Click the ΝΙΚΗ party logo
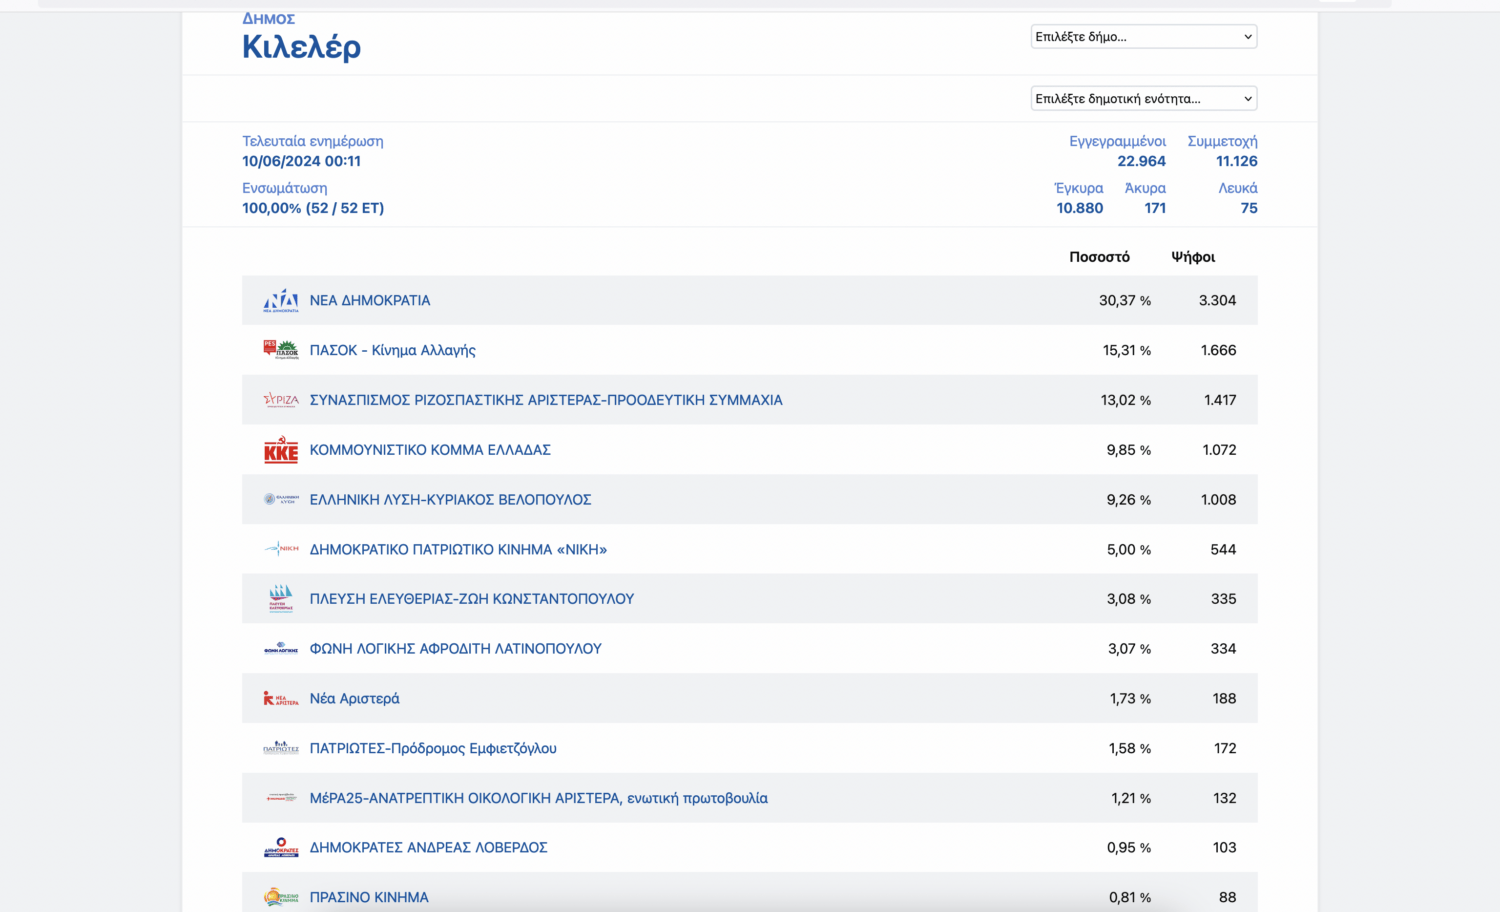The width and height of the screenshot is (1500, 912). (x=281, y=549)
